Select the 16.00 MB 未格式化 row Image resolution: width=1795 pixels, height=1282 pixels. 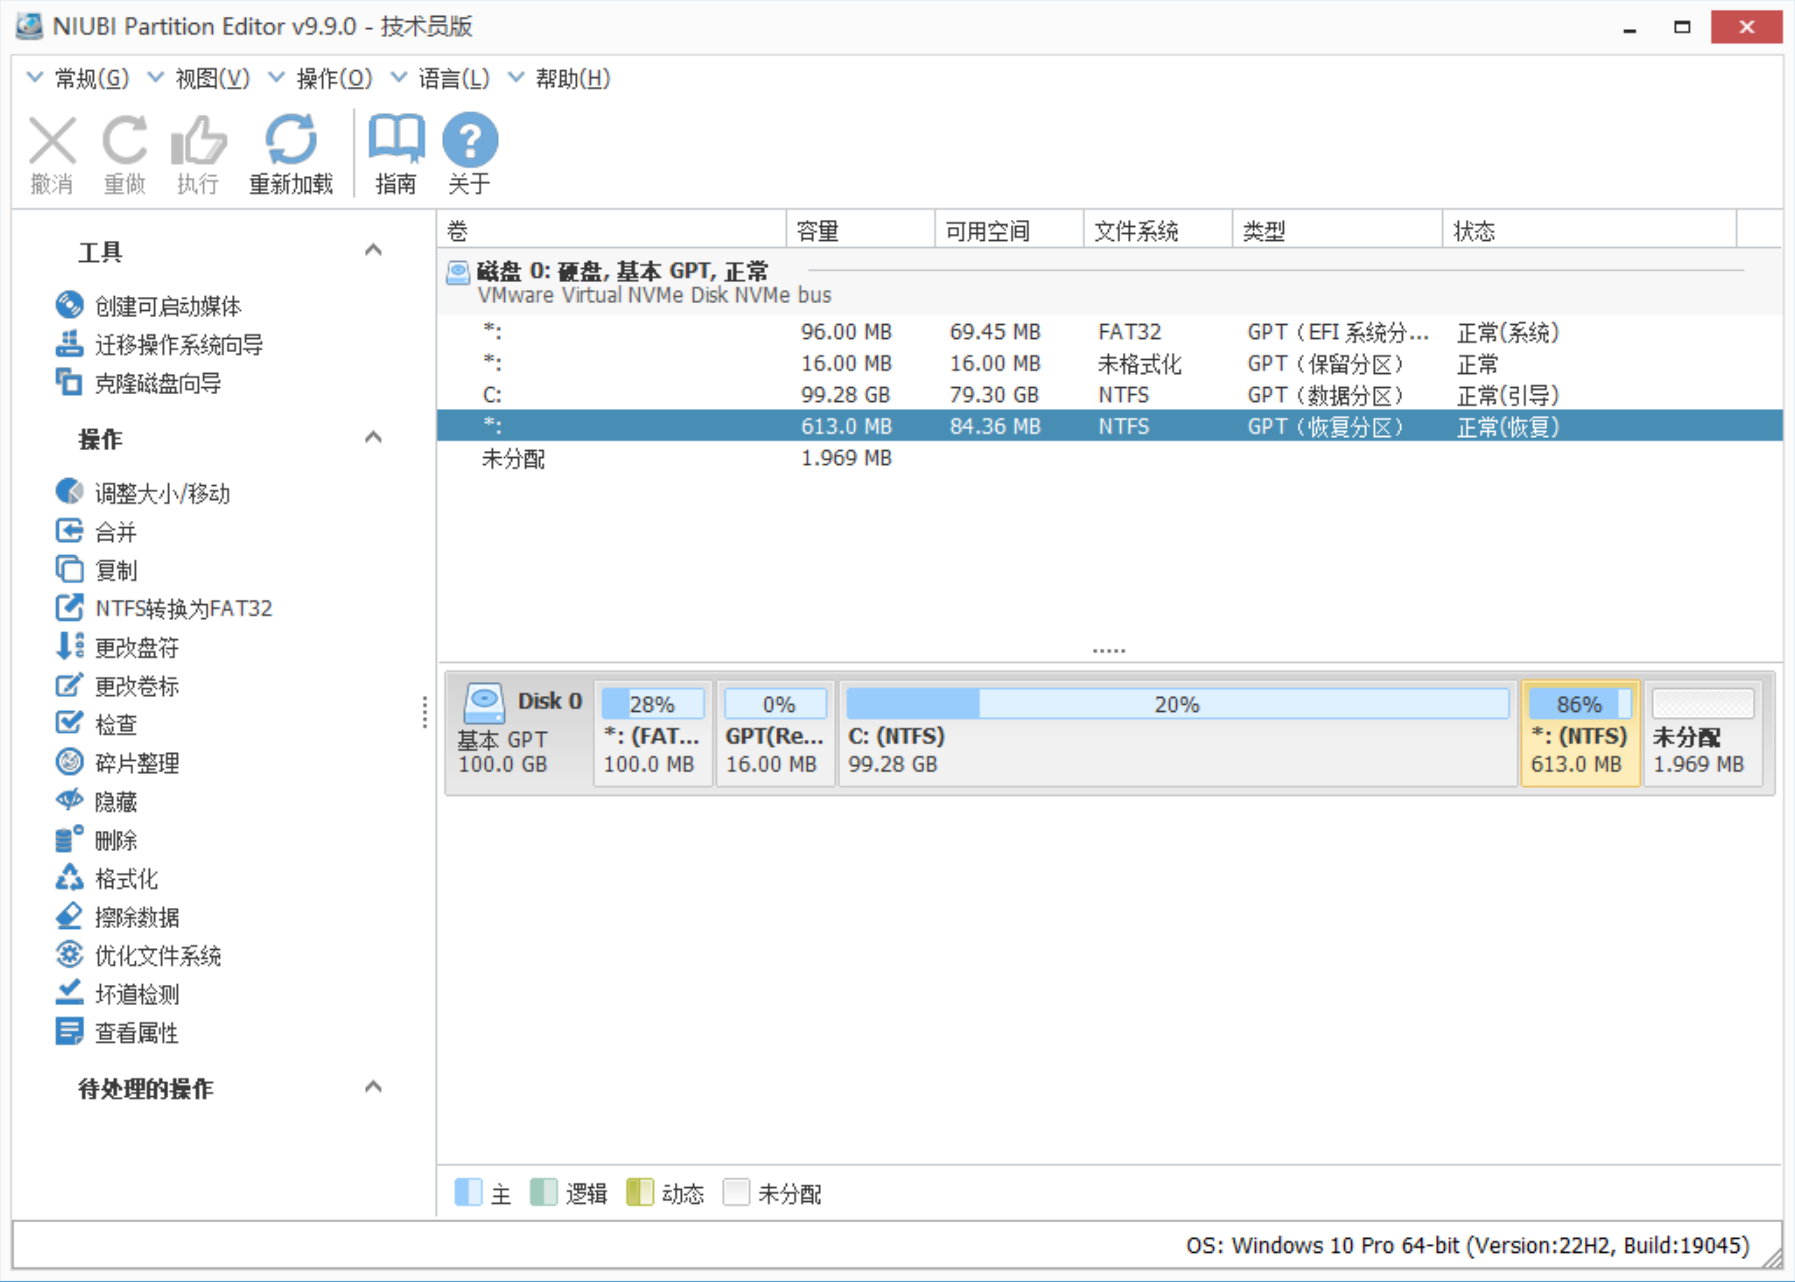[x=1110, y=363]
